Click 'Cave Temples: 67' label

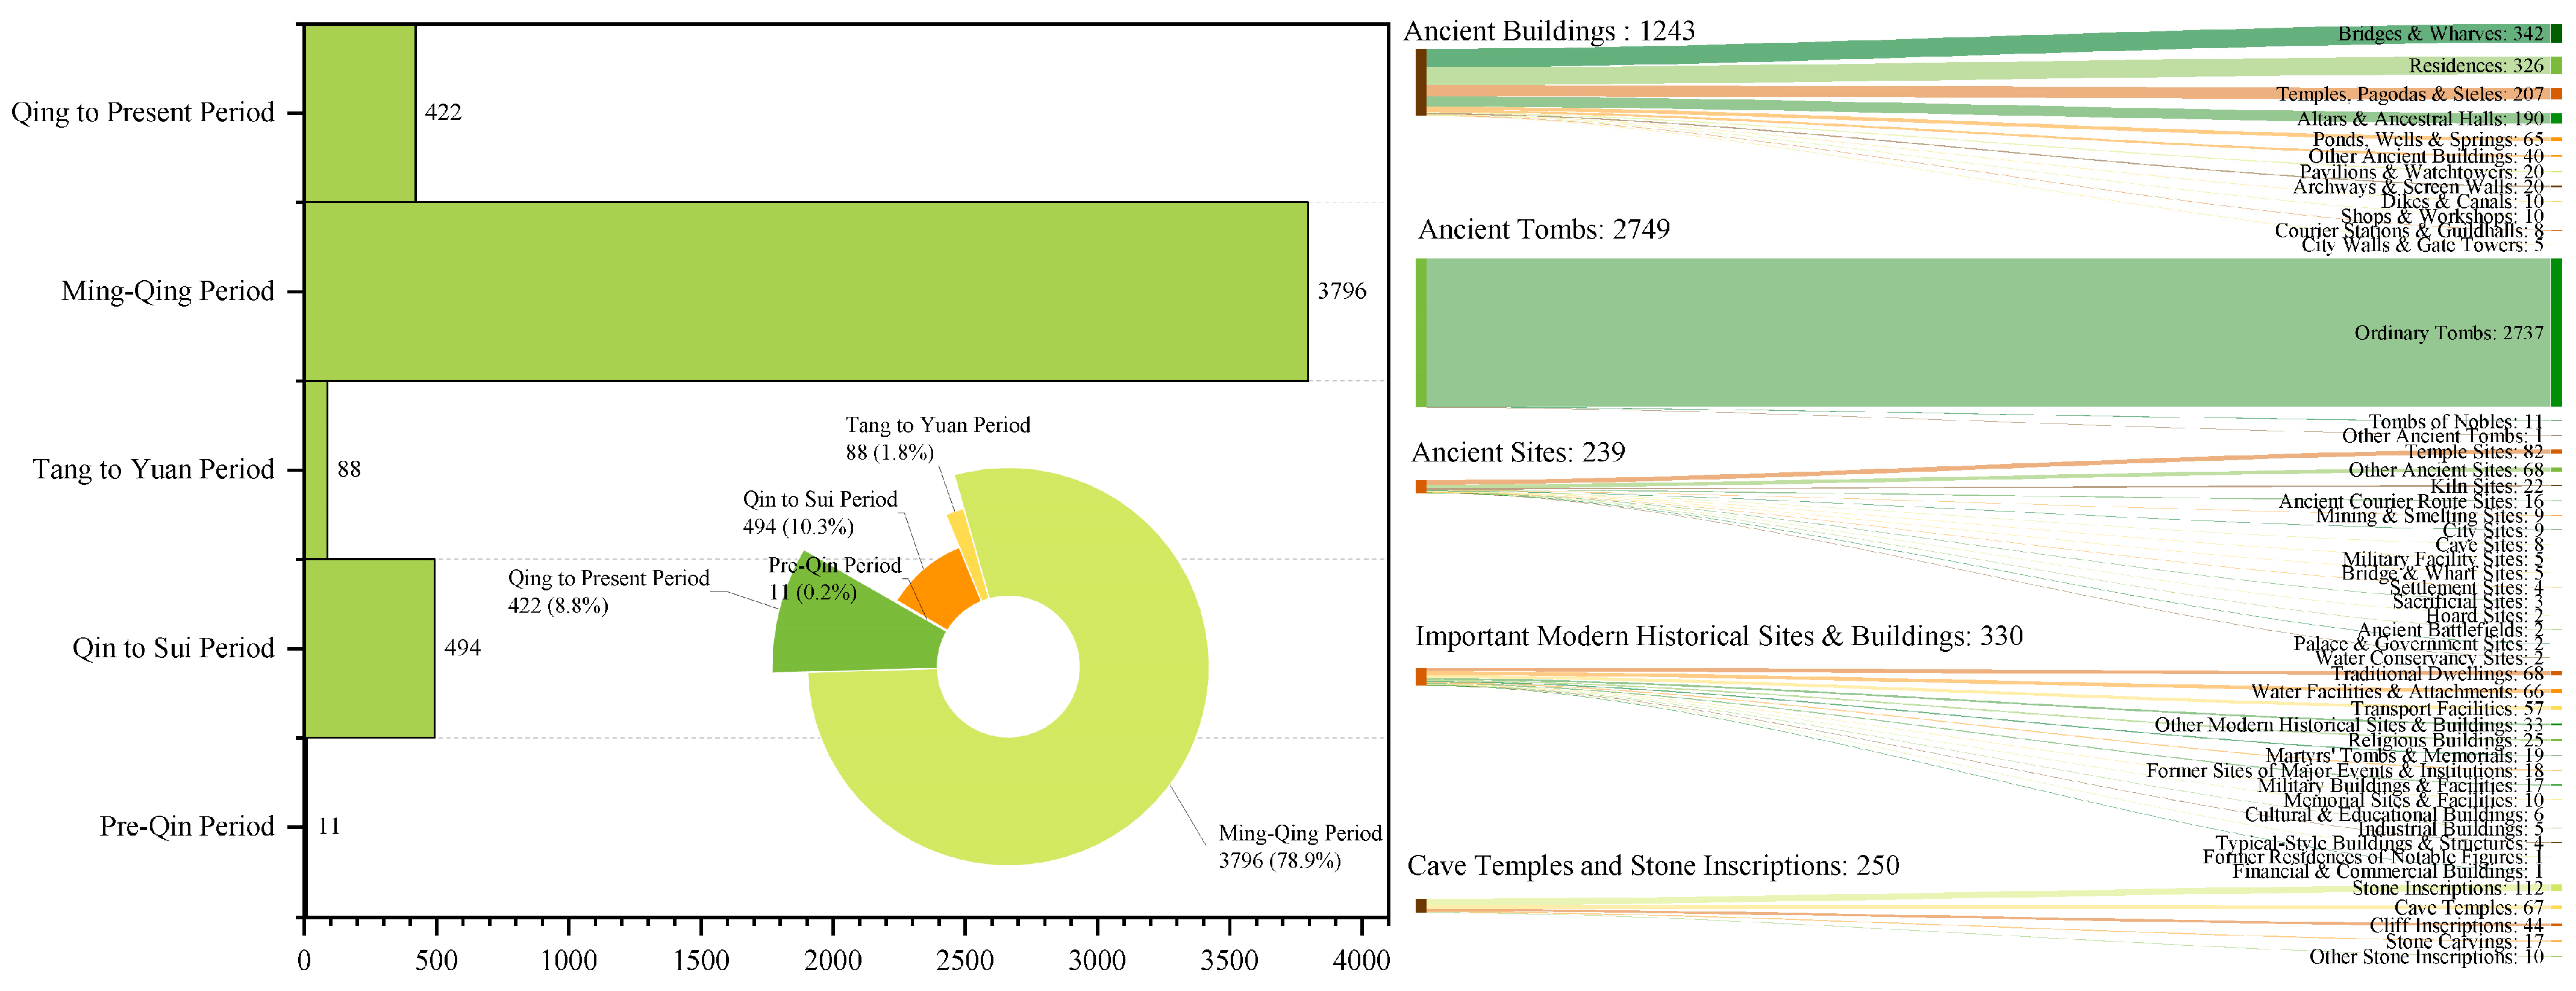[2468, 908]
